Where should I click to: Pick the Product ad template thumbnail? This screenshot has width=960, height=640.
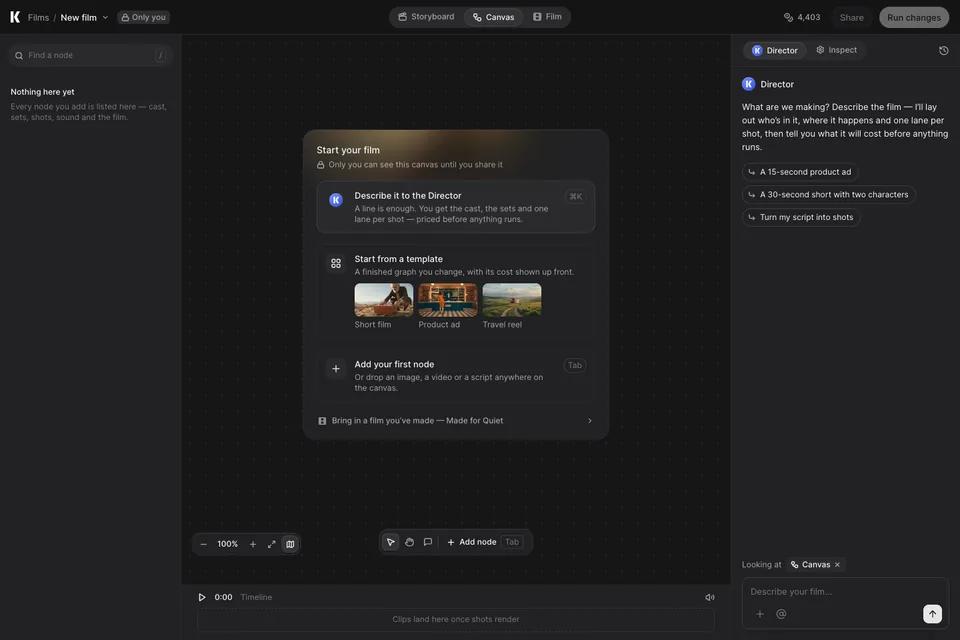(448, 299)
